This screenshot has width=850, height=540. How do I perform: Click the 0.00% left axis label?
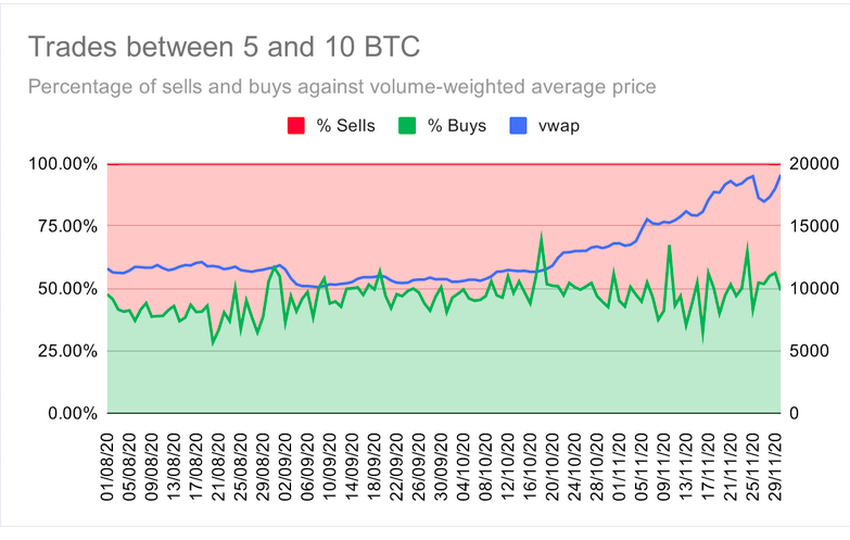74,413
